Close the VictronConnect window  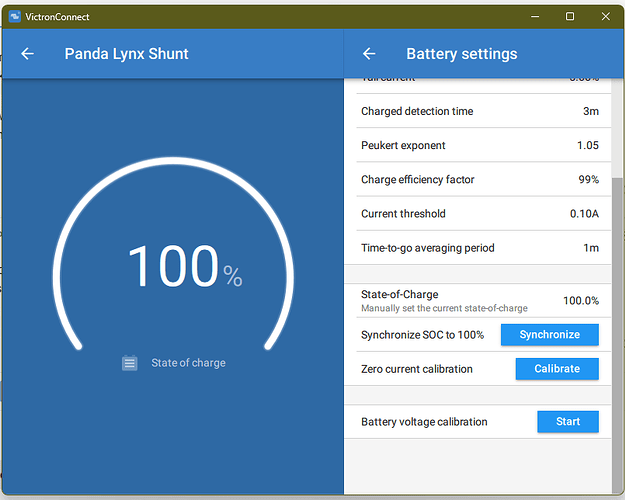pos(605,16)
